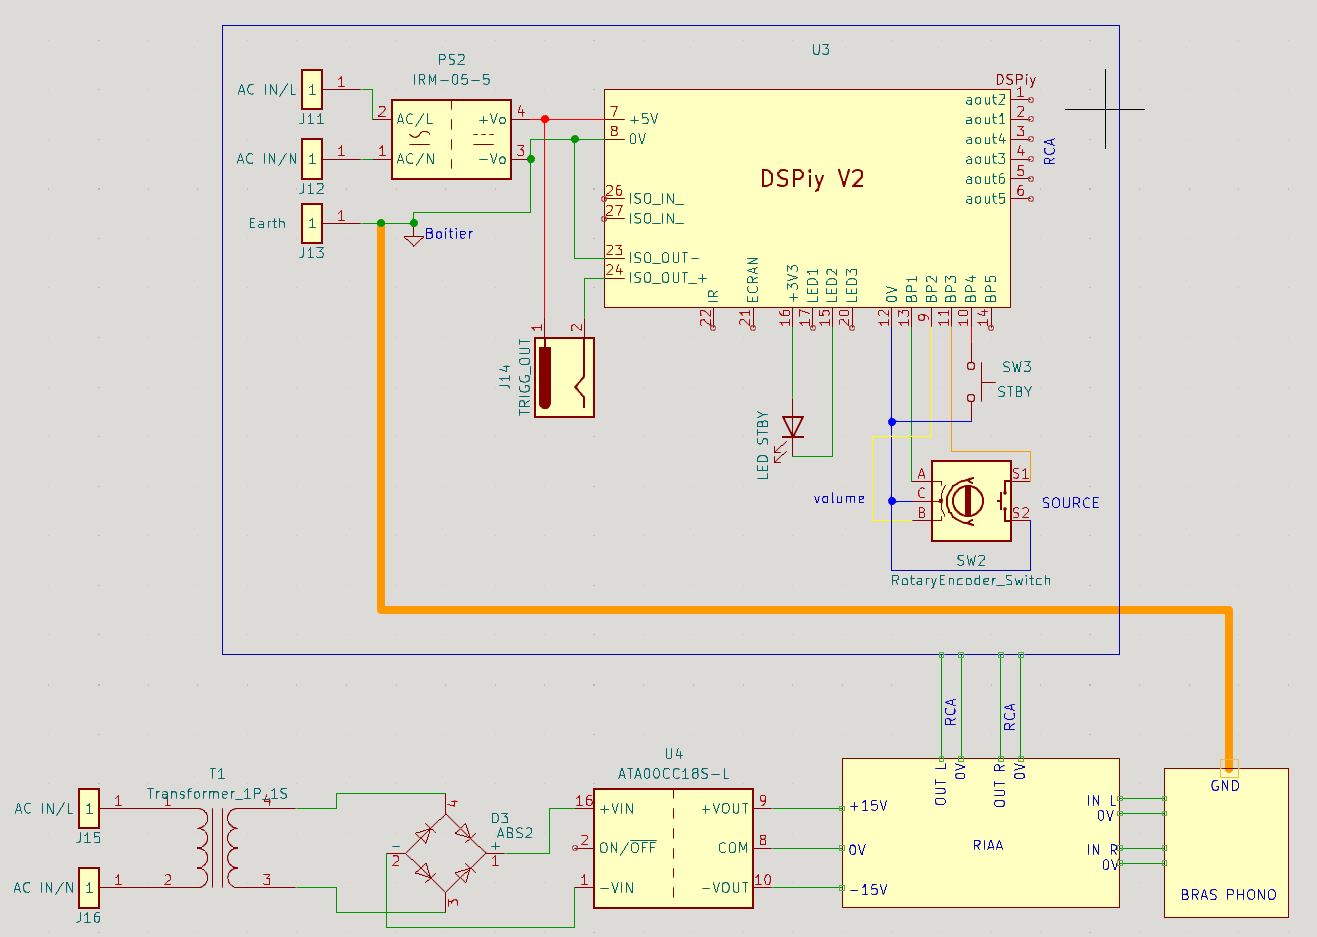Select the red +5V junction dot
Image resolution: width=1317 pixels, height=937 pixels.
pos(545,119)
